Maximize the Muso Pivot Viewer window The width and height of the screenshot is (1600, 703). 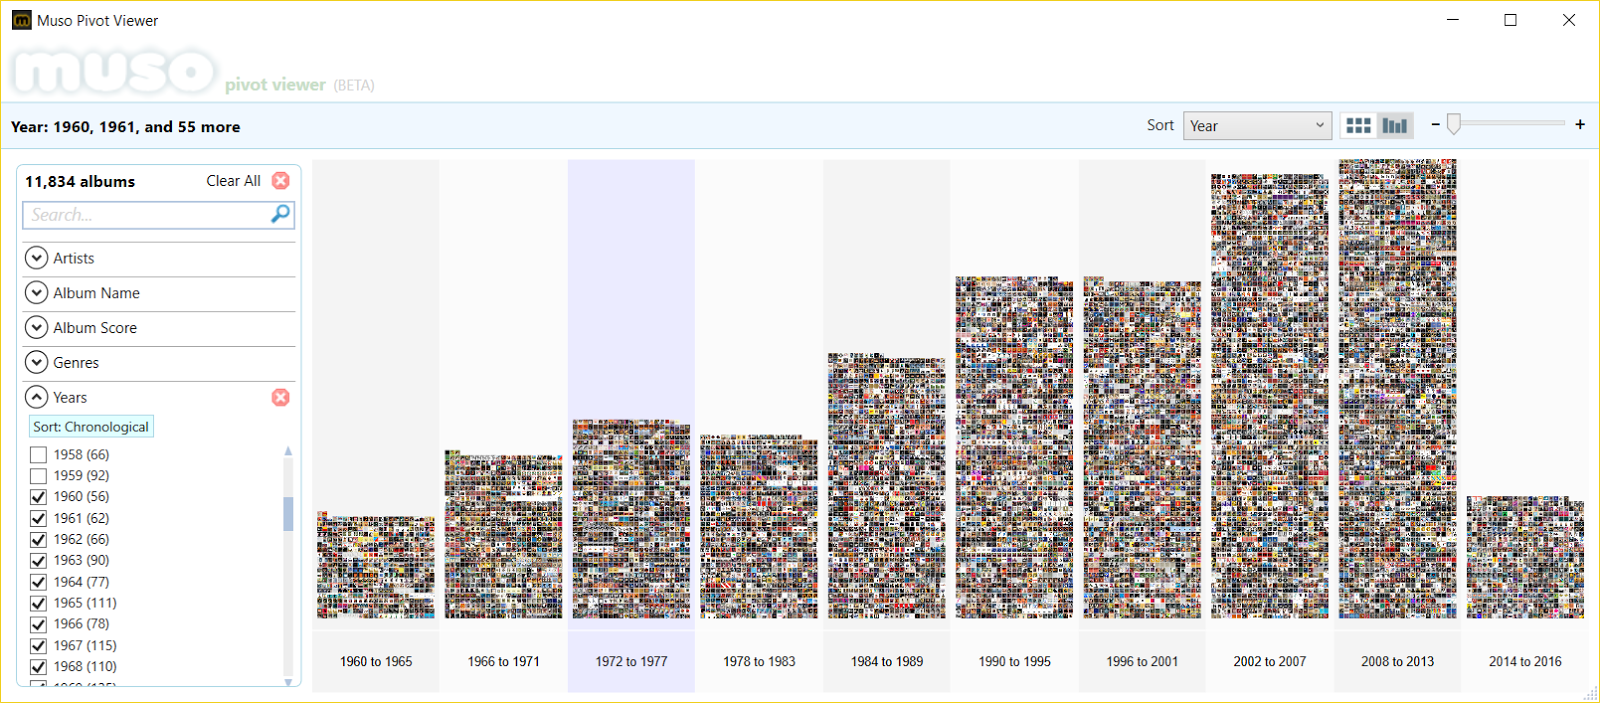click(1511, 20)
